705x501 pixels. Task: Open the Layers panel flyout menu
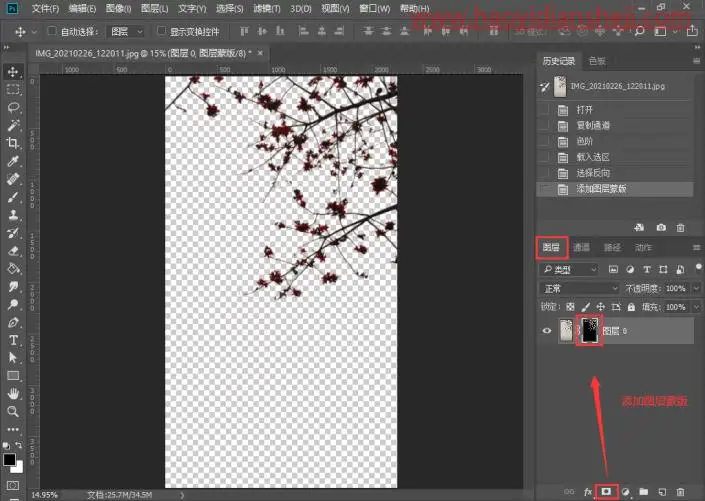click(696, 247)
